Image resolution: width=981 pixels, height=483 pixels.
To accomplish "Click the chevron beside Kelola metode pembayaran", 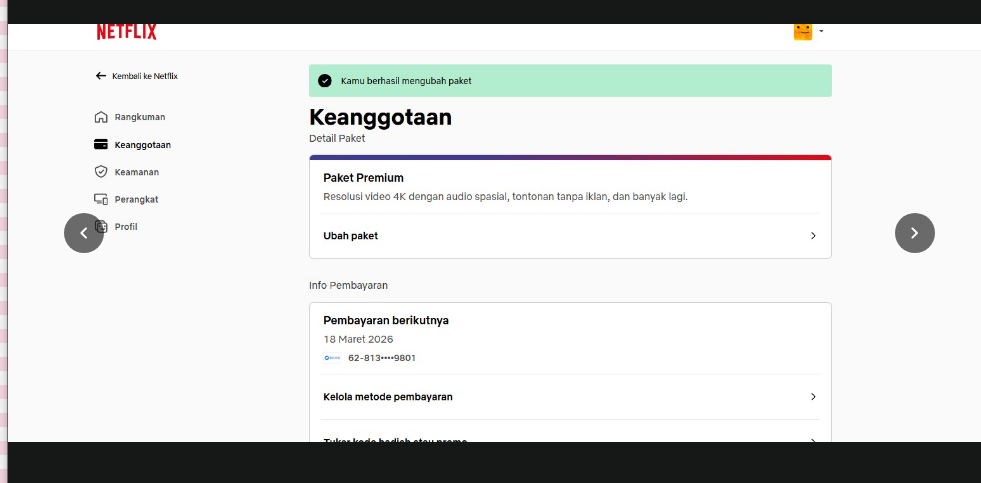I will click(x=813, y=397).
